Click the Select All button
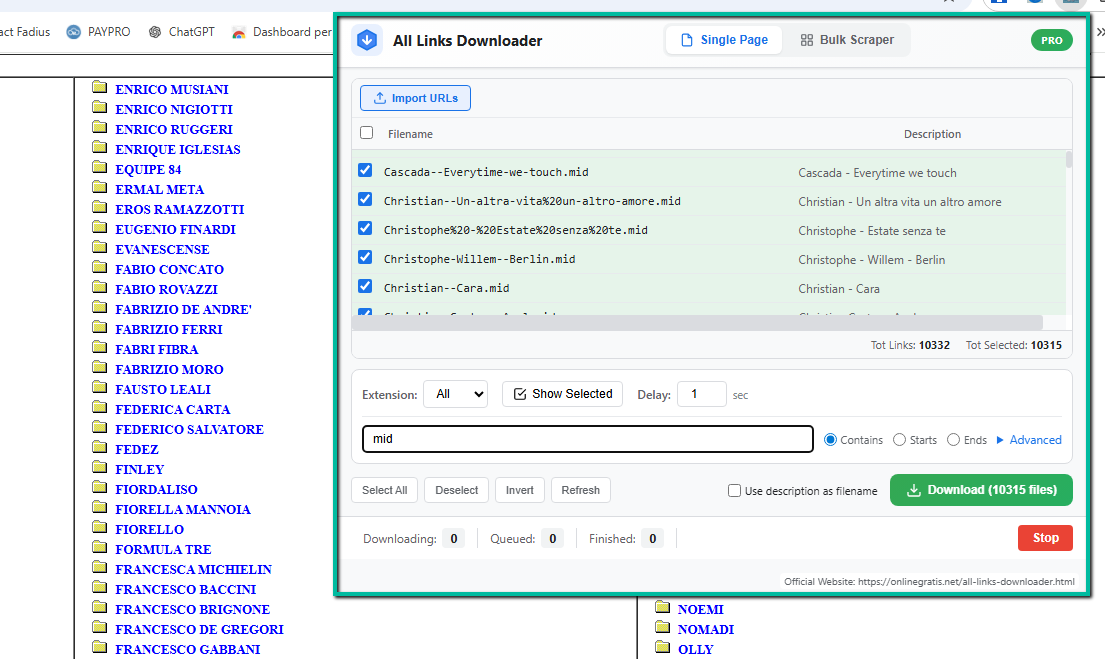1105x659 pixels. [385, 490]
